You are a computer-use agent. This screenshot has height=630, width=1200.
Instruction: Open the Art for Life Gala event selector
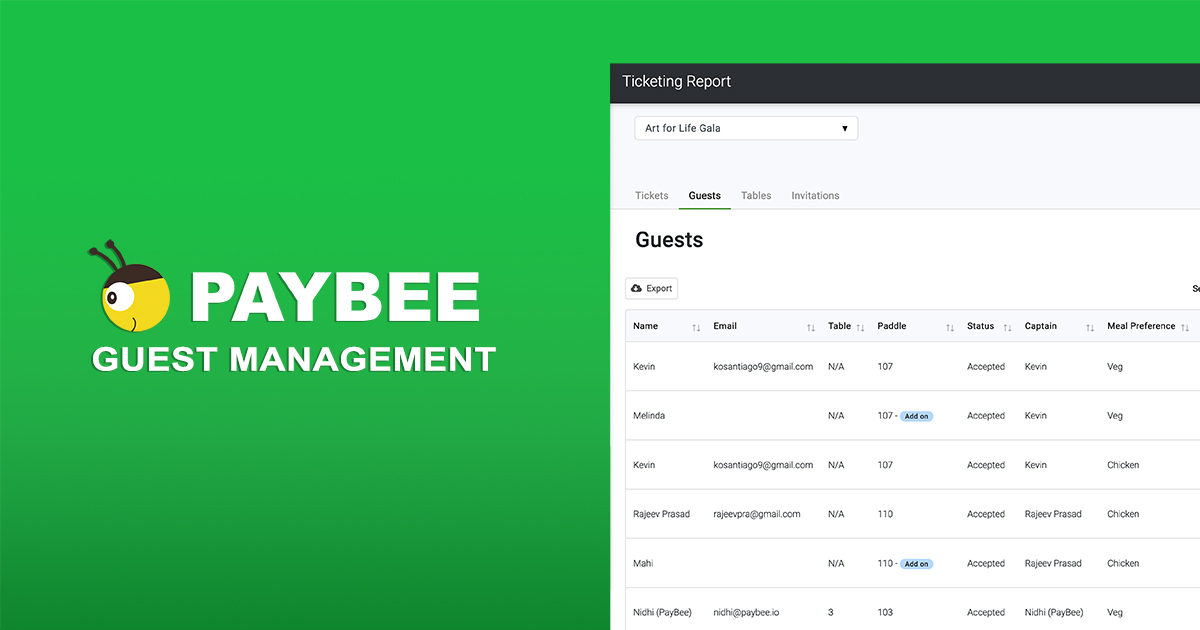click(745, 128)
